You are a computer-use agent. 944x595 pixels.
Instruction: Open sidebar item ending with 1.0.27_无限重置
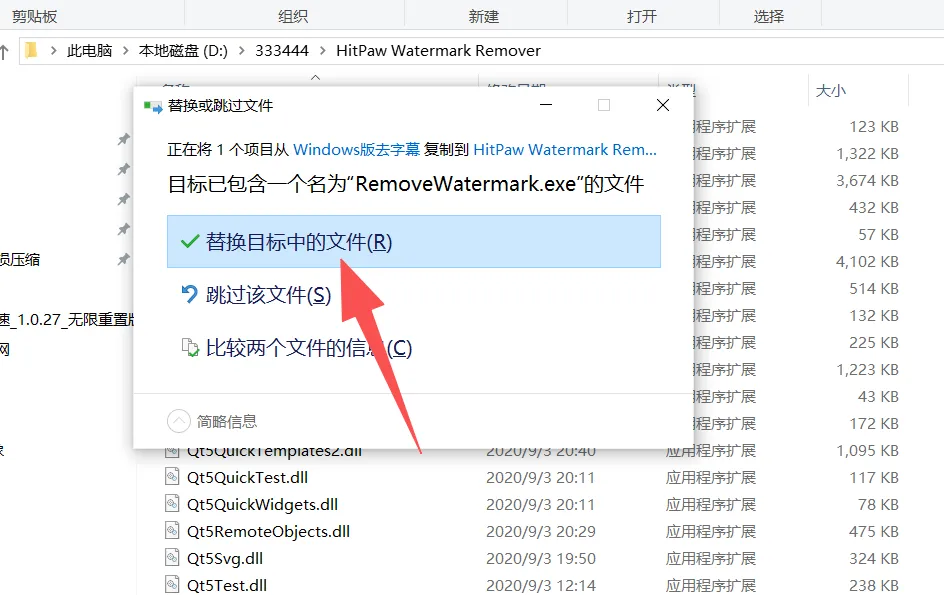coord(66,320)
